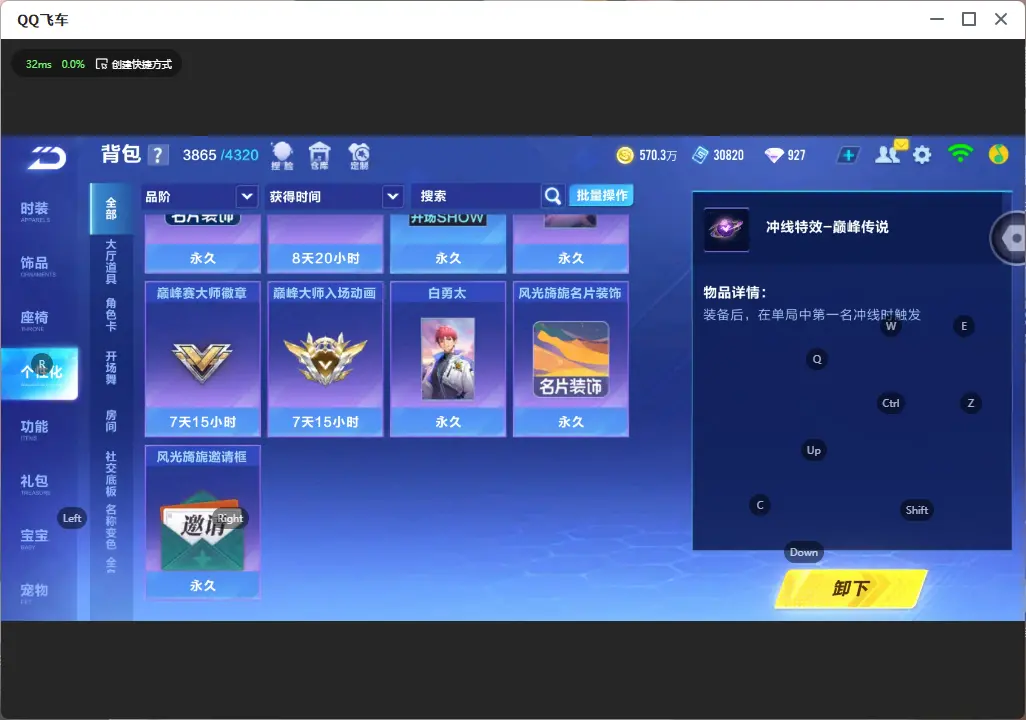Viewport: 1026px width, 720px height.
Task: Click the 批量操作 batch button
Action: click(601, 195)
